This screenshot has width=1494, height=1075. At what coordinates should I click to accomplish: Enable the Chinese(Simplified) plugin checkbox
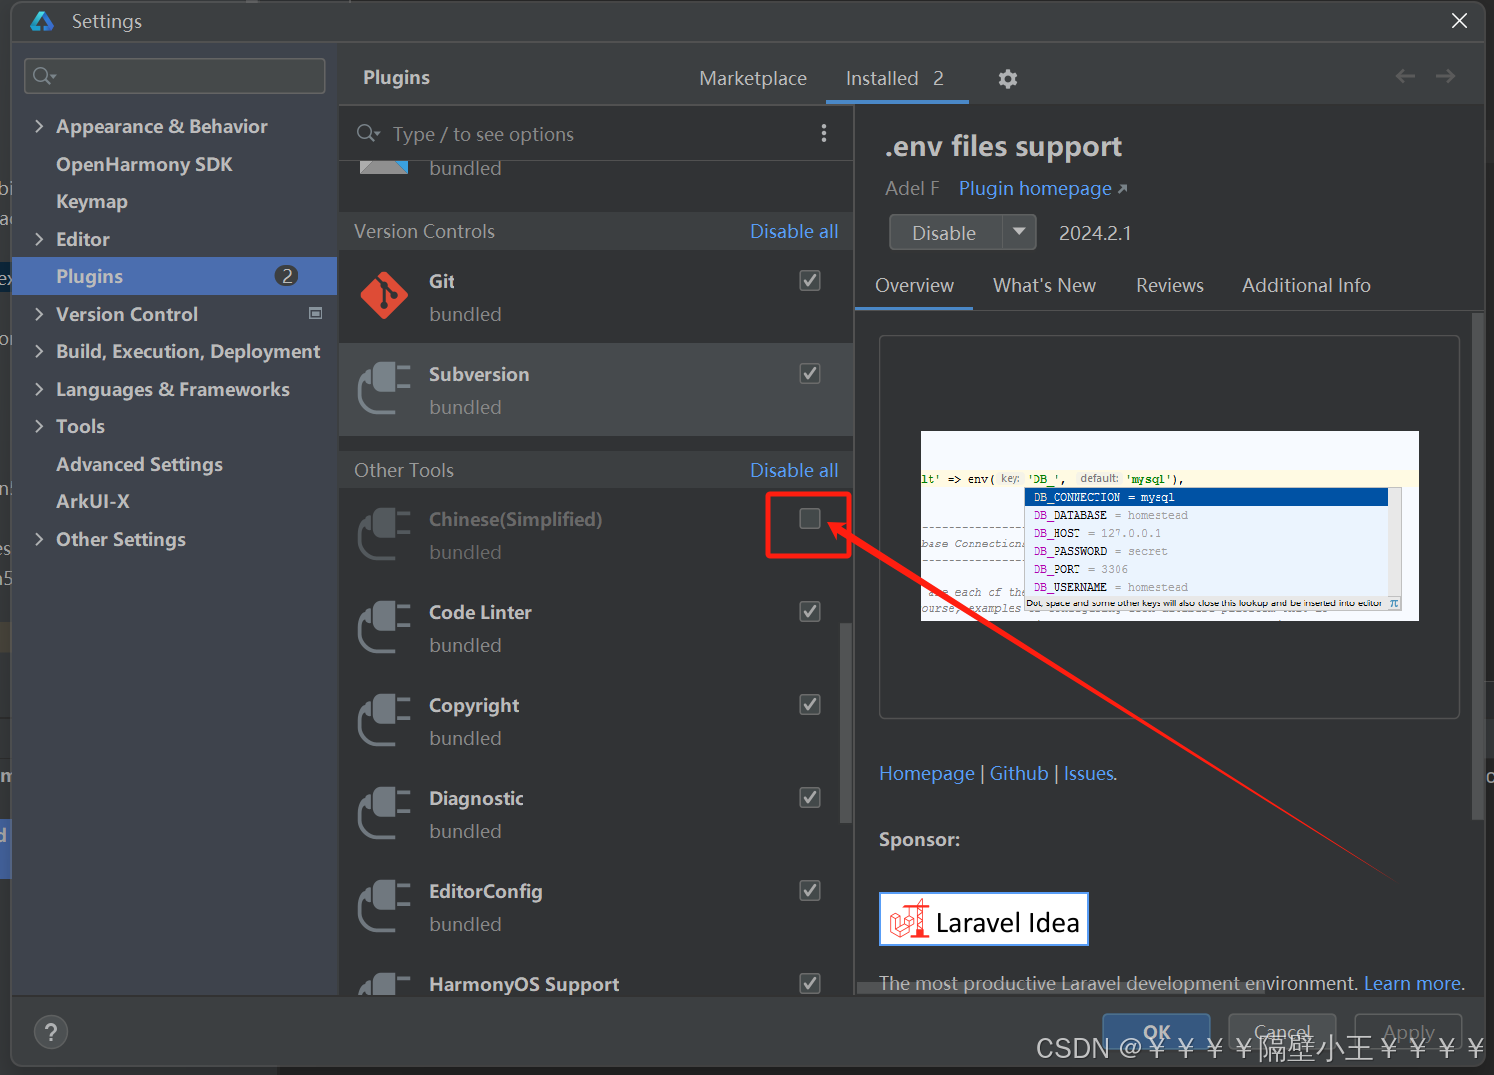click(x=810, y=518)
